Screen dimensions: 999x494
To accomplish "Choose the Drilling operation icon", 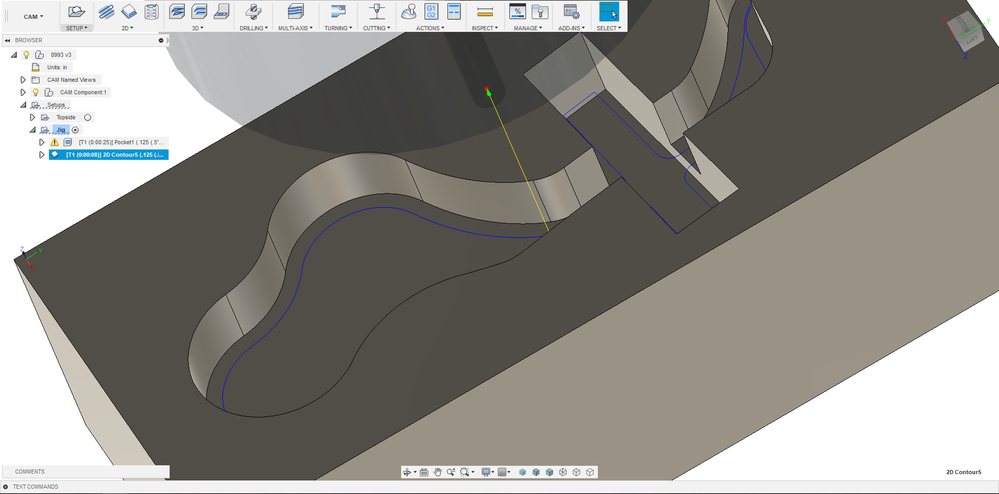I will tap(253, 12).
